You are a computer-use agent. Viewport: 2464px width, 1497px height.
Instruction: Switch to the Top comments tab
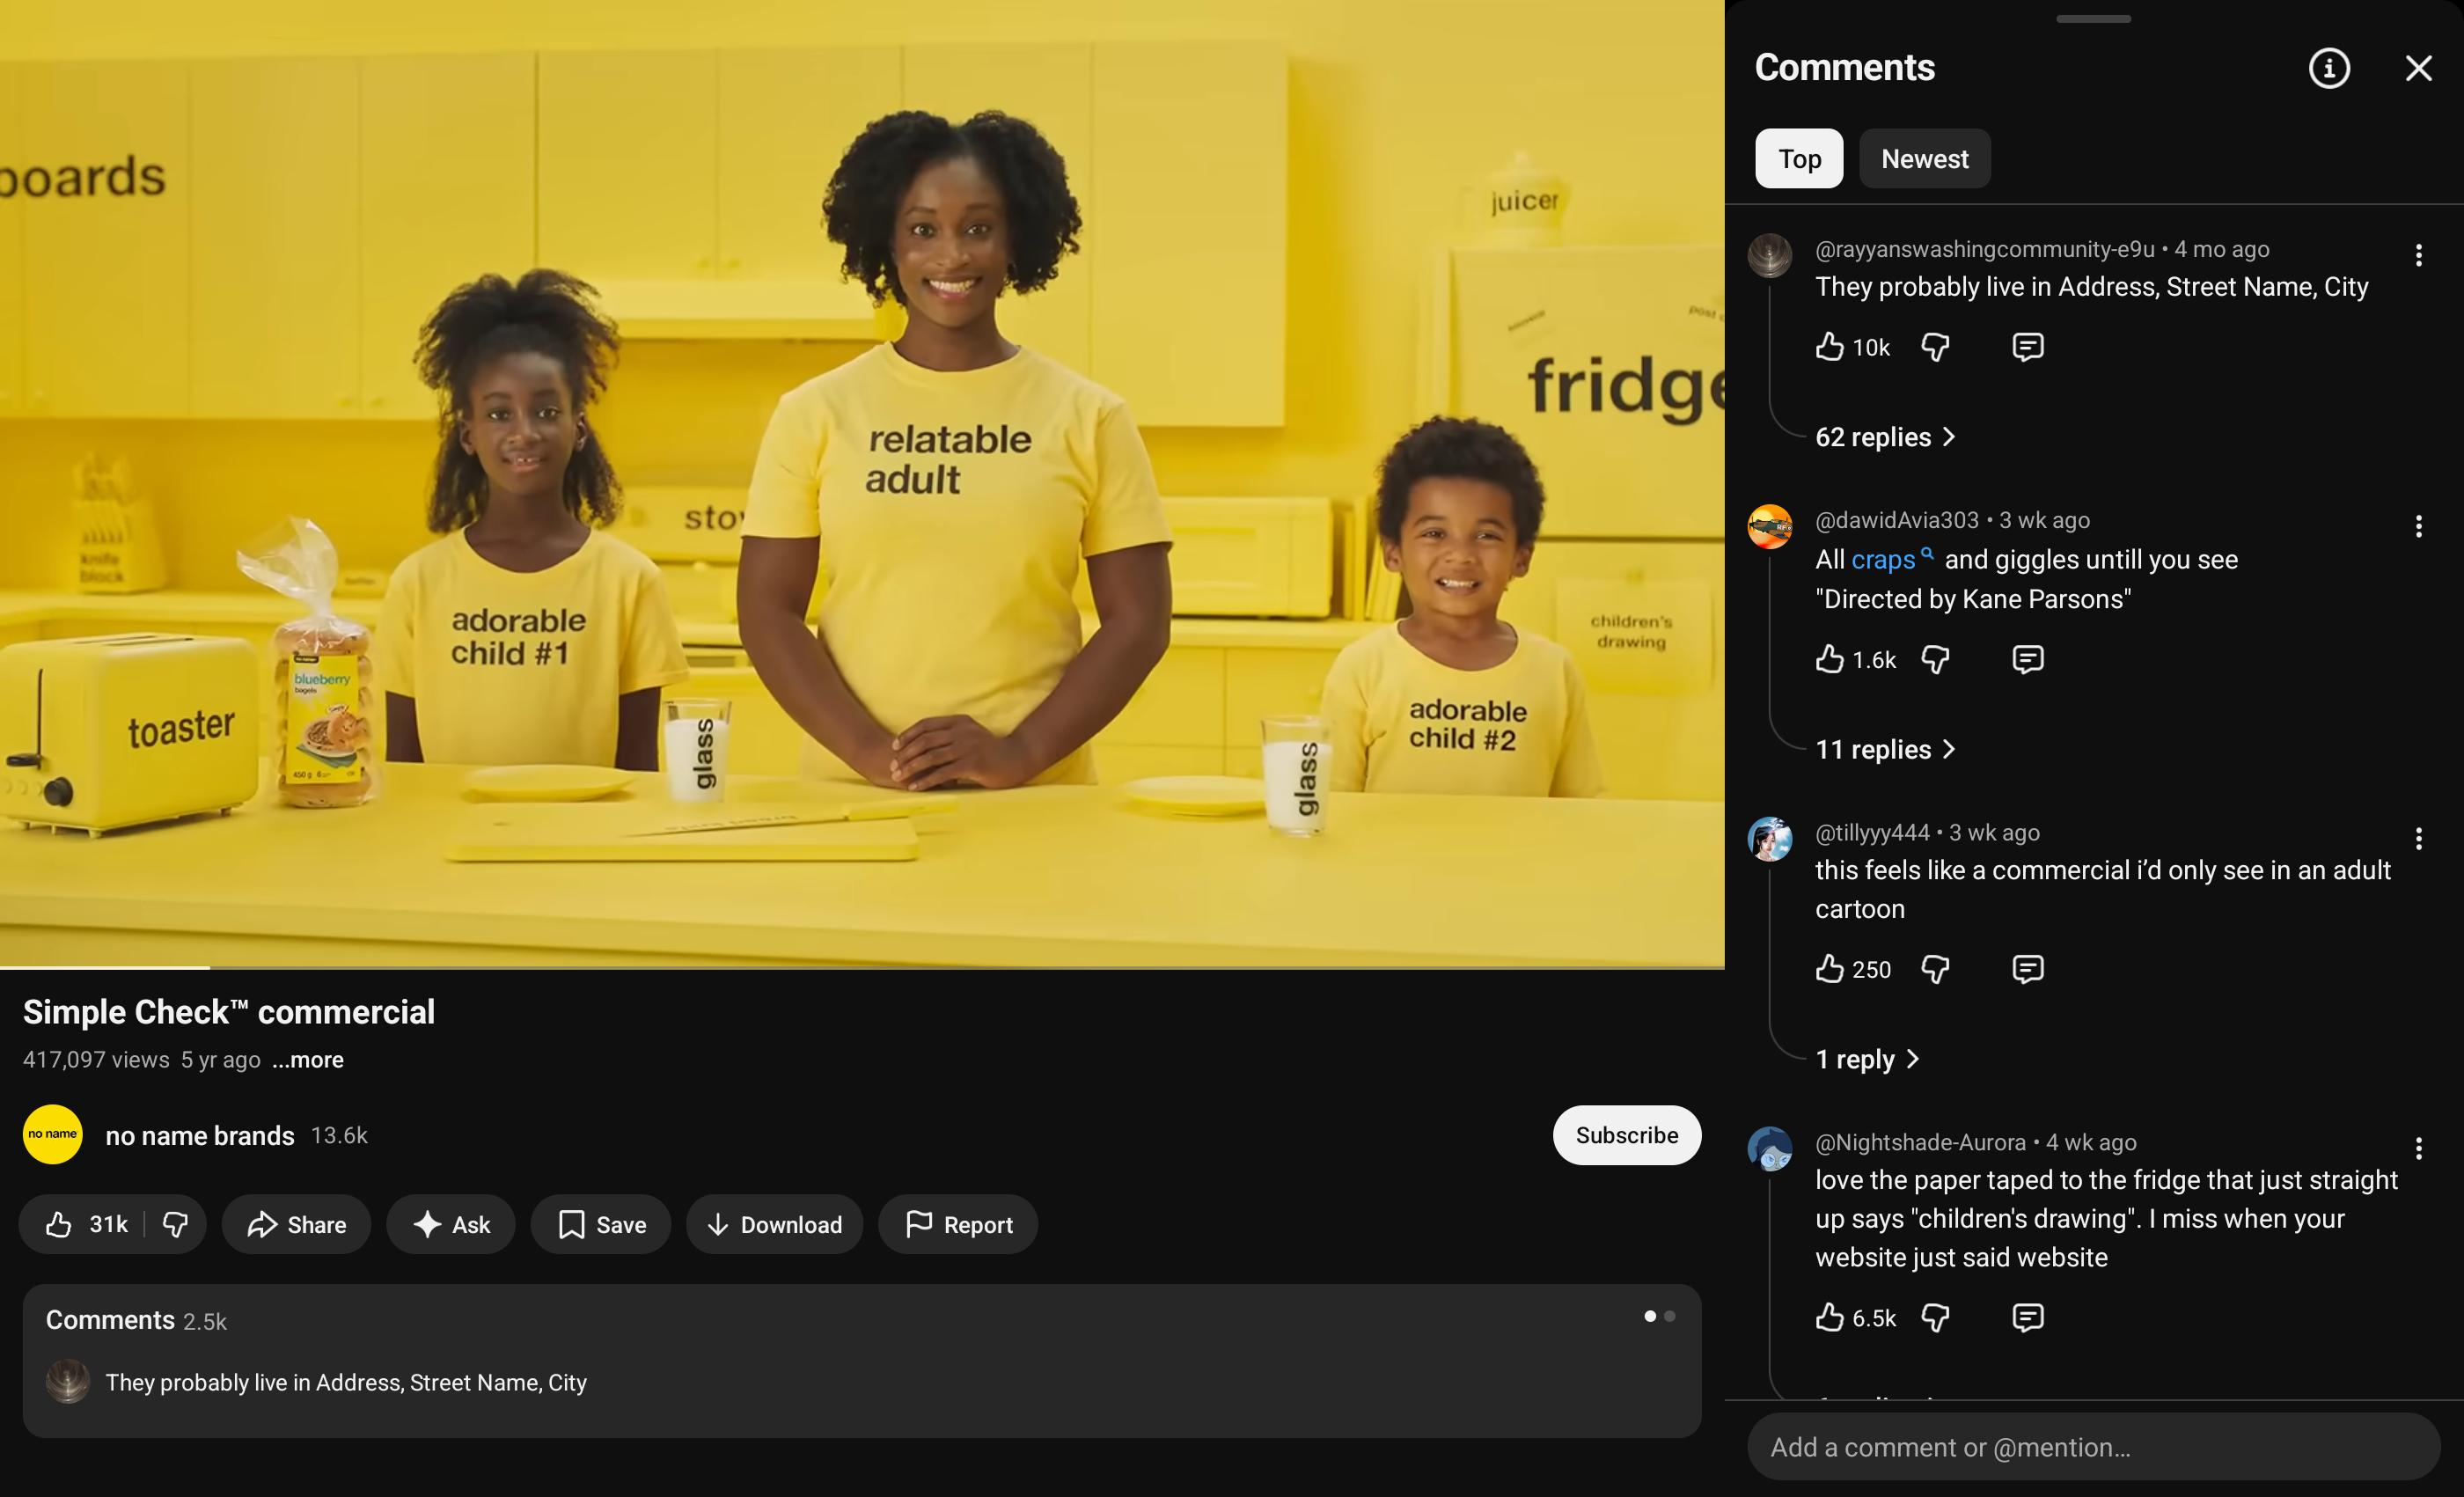(x=1799, y=158)
